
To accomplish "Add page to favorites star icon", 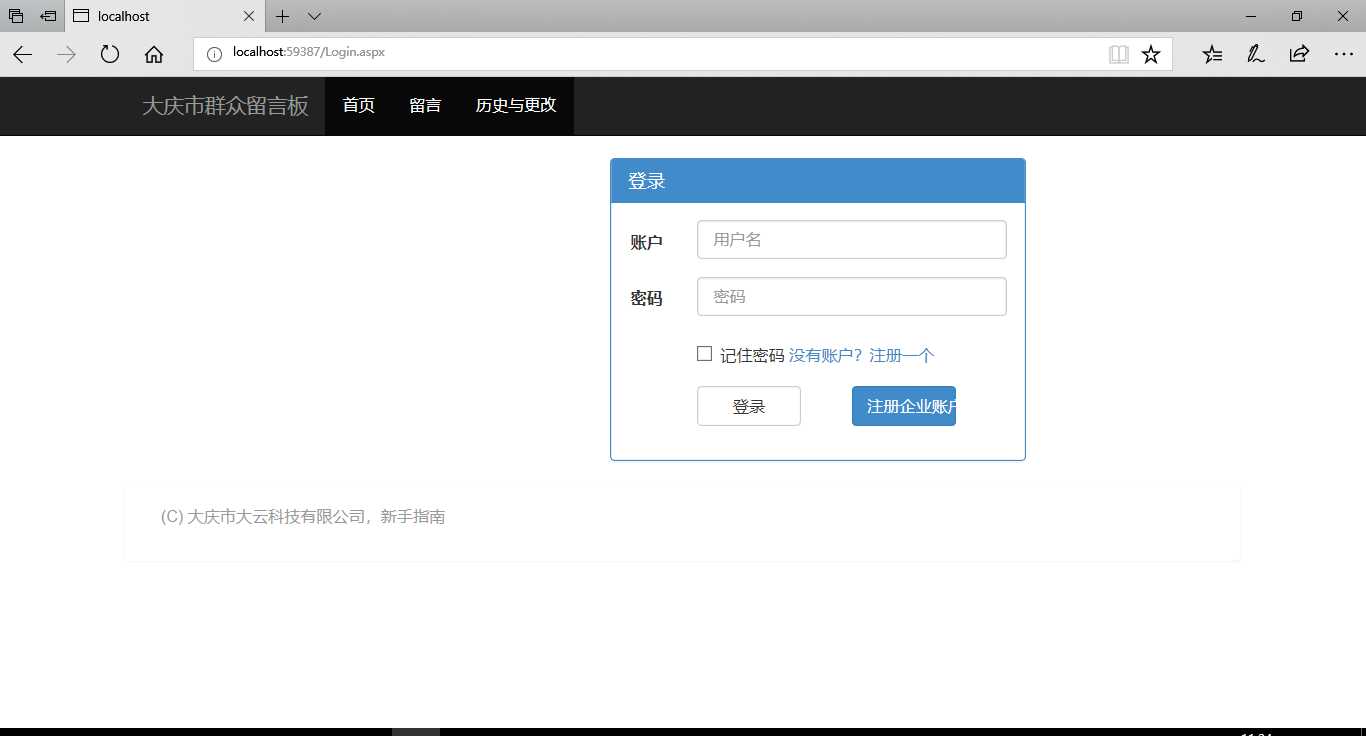I will [x=1151, y=54].
